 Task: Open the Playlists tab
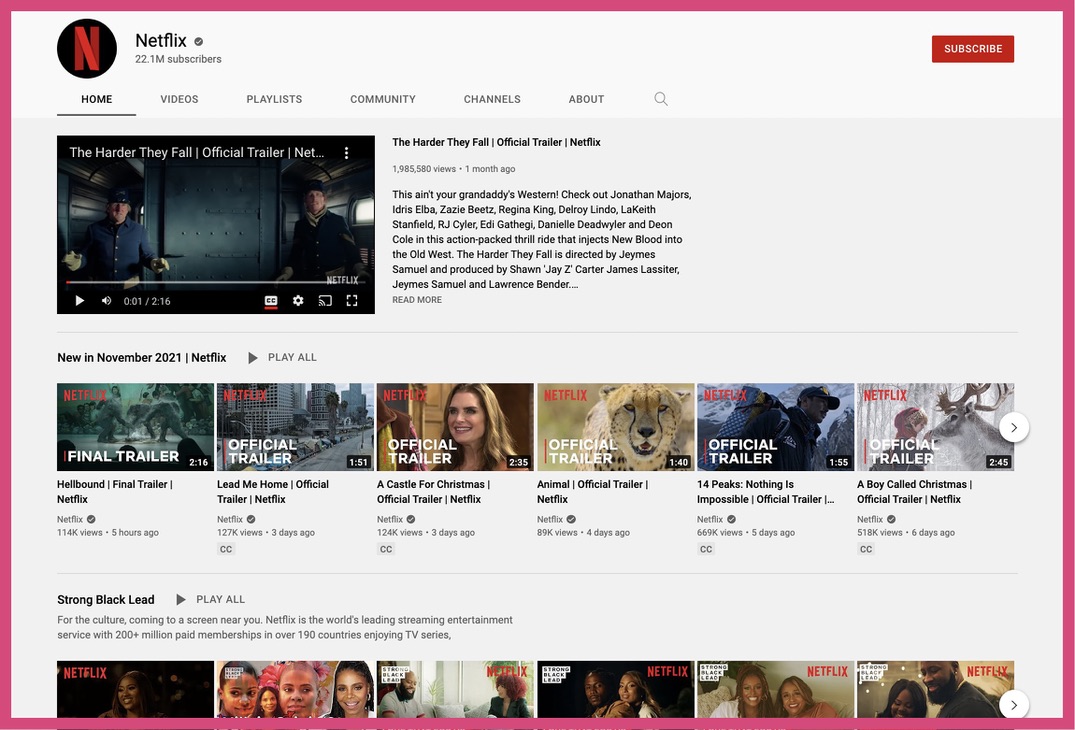point(274,99)
